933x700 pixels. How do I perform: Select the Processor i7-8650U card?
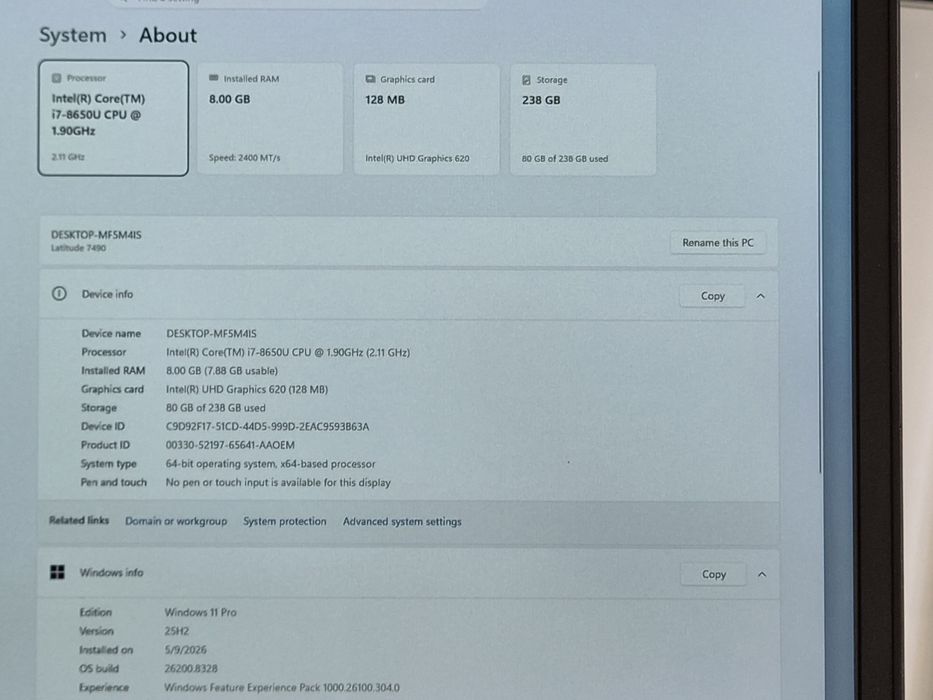(113, 118)
